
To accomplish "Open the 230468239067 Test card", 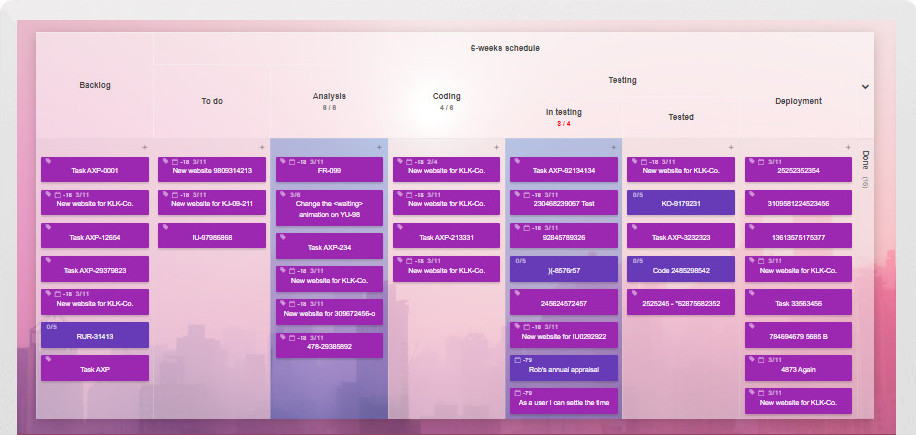I will coord(564,202).
